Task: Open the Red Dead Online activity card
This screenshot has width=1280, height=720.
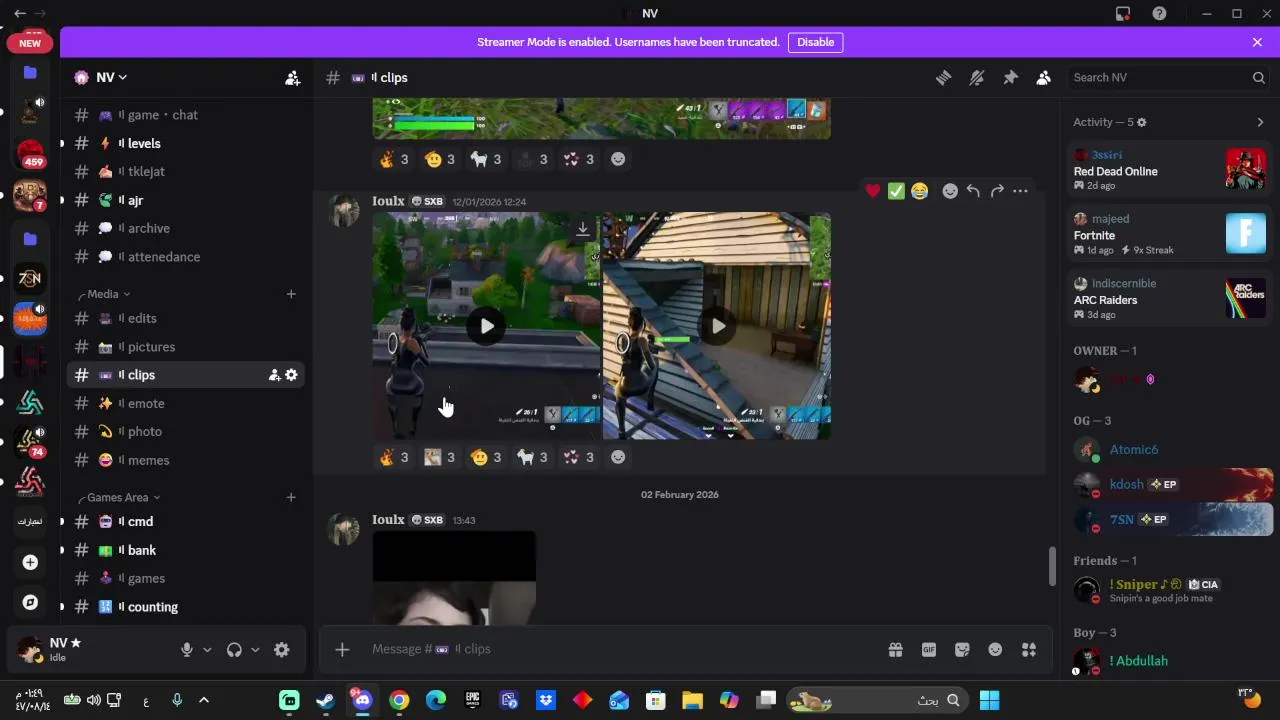Action: 1169,169
